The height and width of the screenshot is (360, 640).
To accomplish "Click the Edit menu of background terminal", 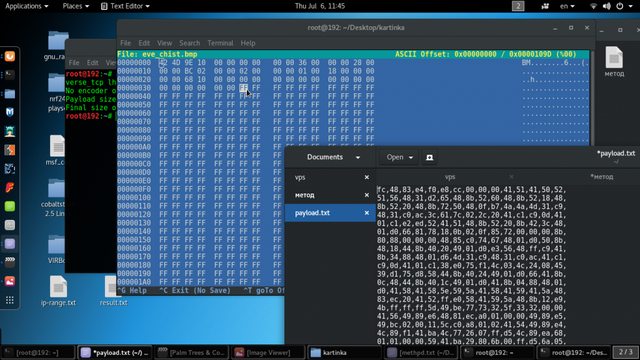I will (93, 62).
